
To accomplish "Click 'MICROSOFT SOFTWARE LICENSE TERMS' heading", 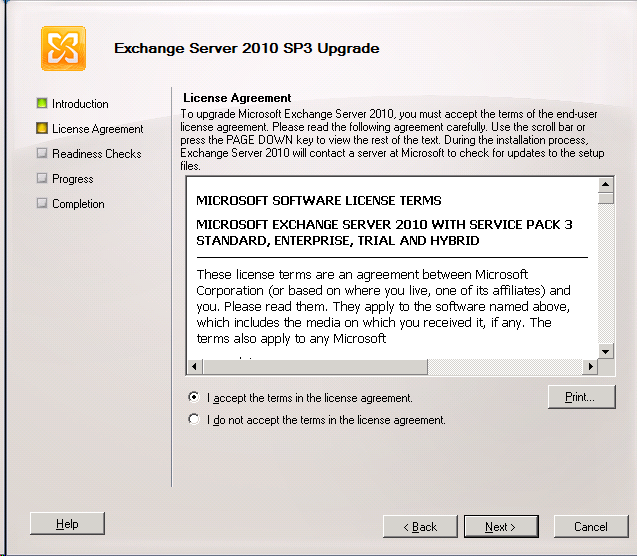I will click(x=318, y=201).
